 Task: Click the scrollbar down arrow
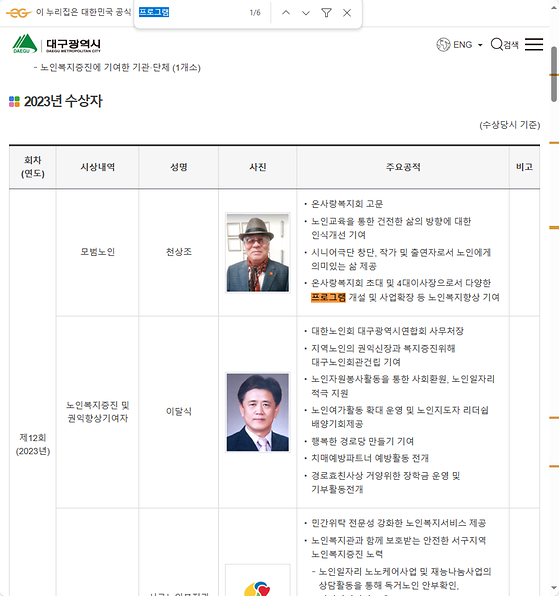pos(554,589)
